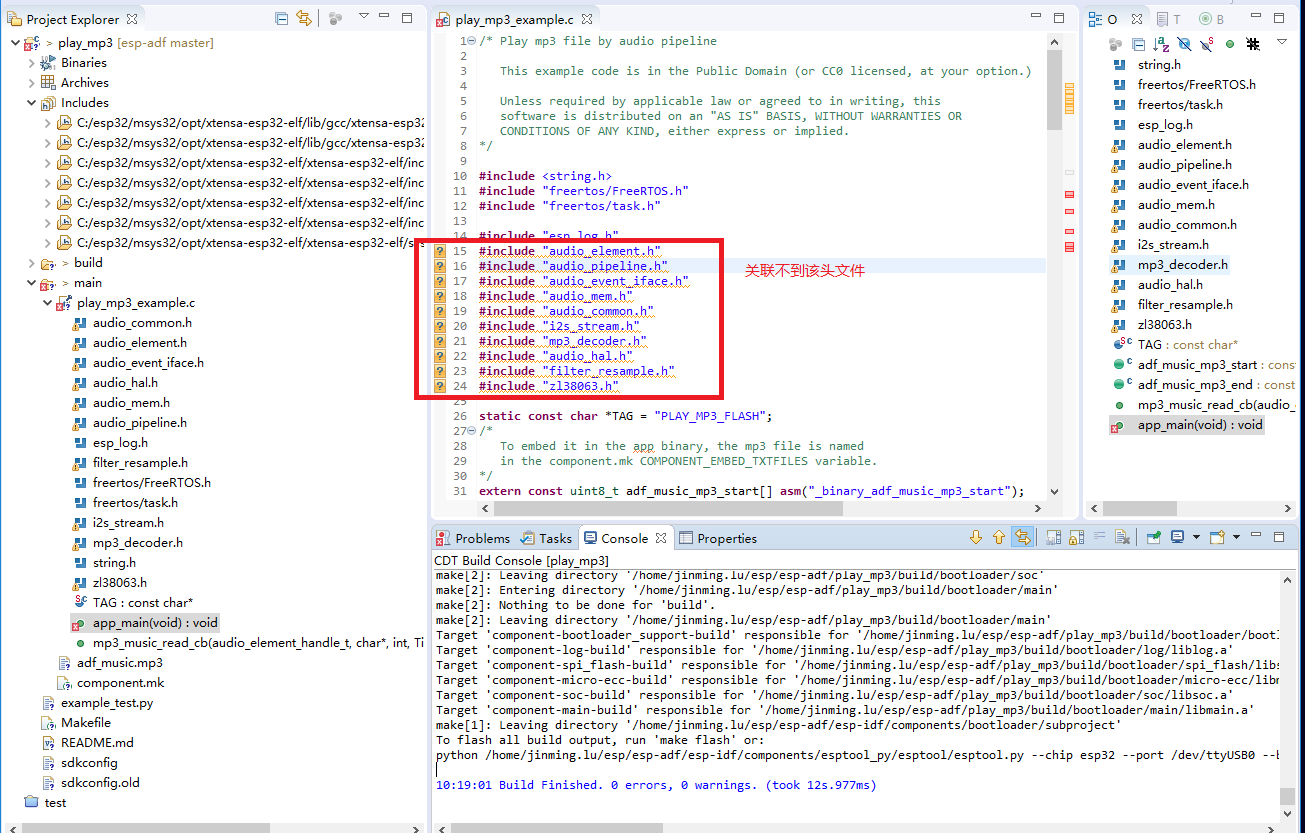Screen dimensions: 1305x833
Task: Switch to the B tab beside Outline
Action: [1211, 19]
